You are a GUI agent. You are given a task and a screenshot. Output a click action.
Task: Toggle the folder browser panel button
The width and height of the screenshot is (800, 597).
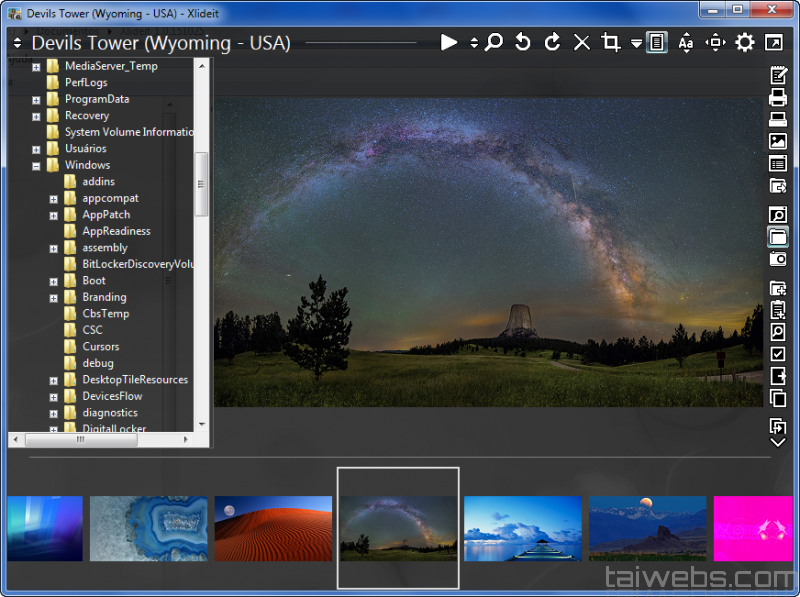coord(778,237)
